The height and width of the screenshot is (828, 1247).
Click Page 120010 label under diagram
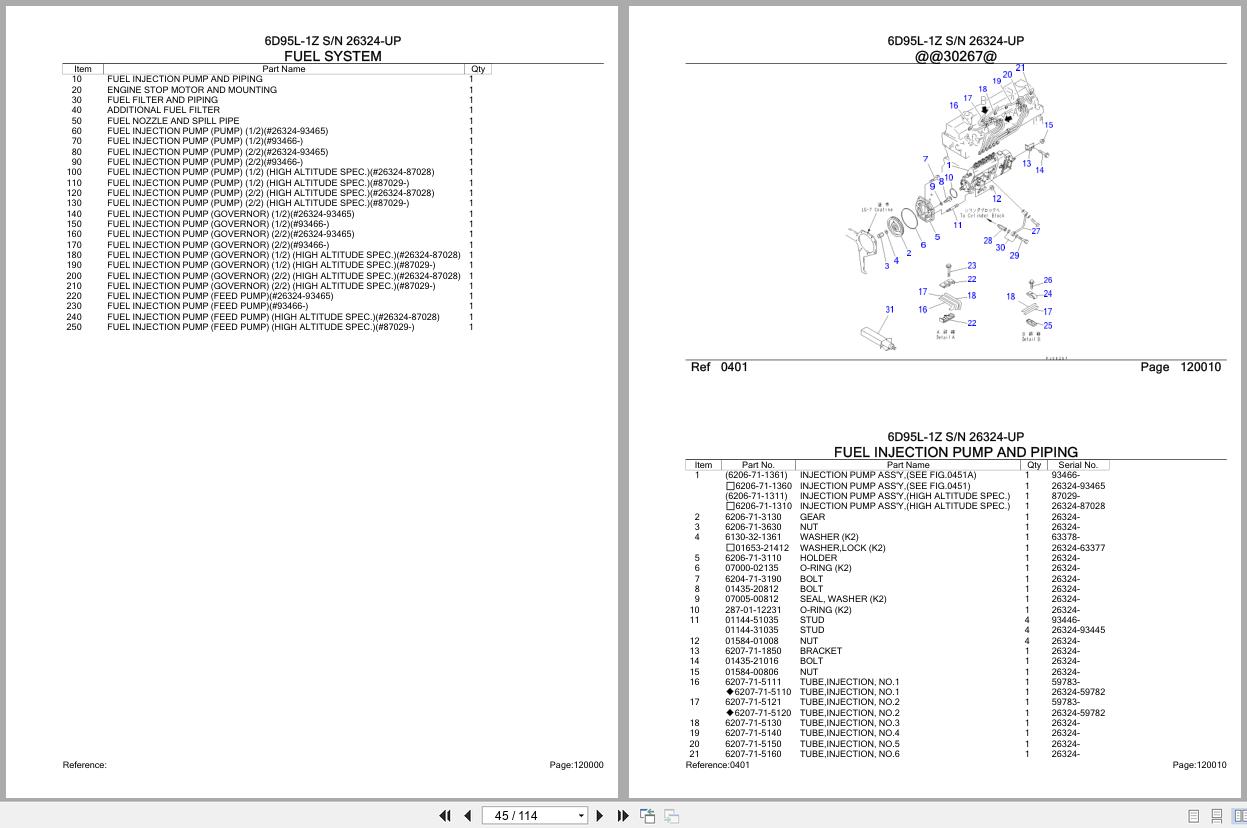[1180, 367]
